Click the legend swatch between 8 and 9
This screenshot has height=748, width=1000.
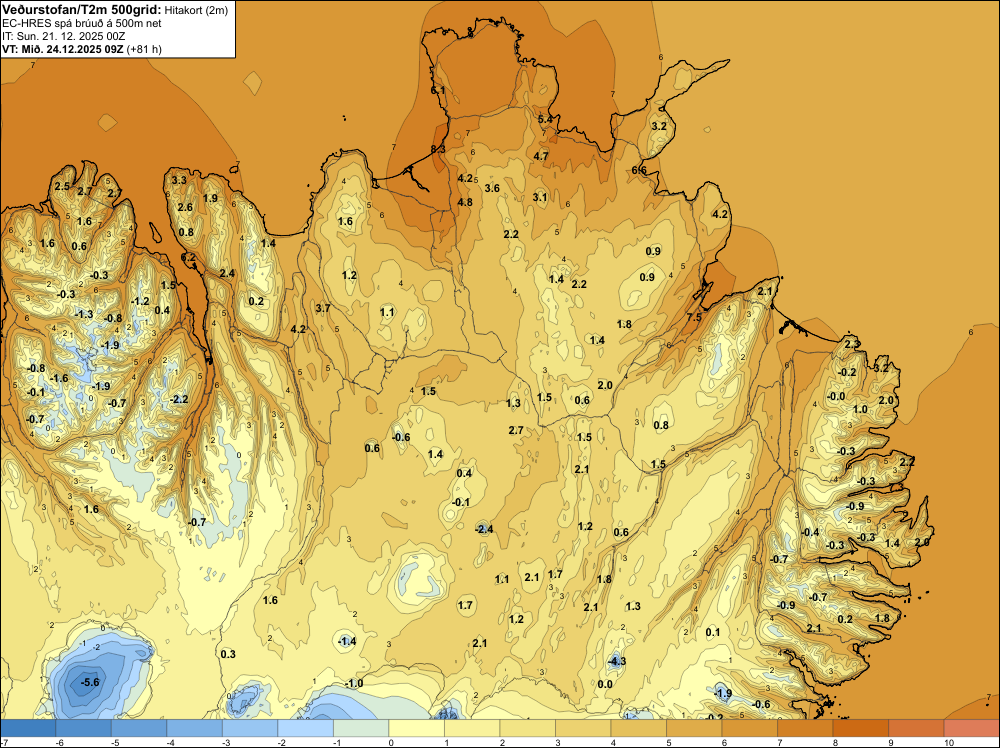(x=860, y=728)
